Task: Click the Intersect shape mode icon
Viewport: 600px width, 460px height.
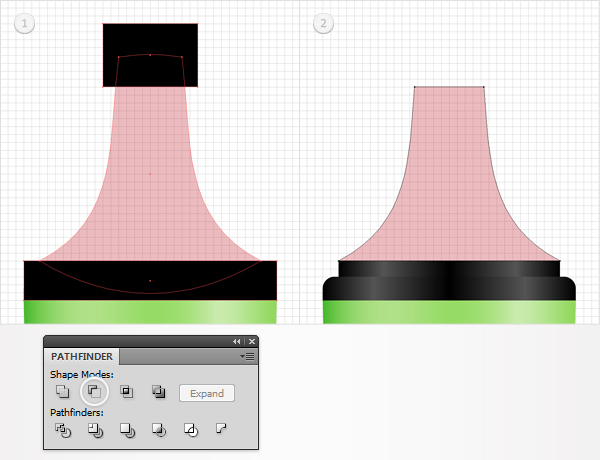Action: 127,391
